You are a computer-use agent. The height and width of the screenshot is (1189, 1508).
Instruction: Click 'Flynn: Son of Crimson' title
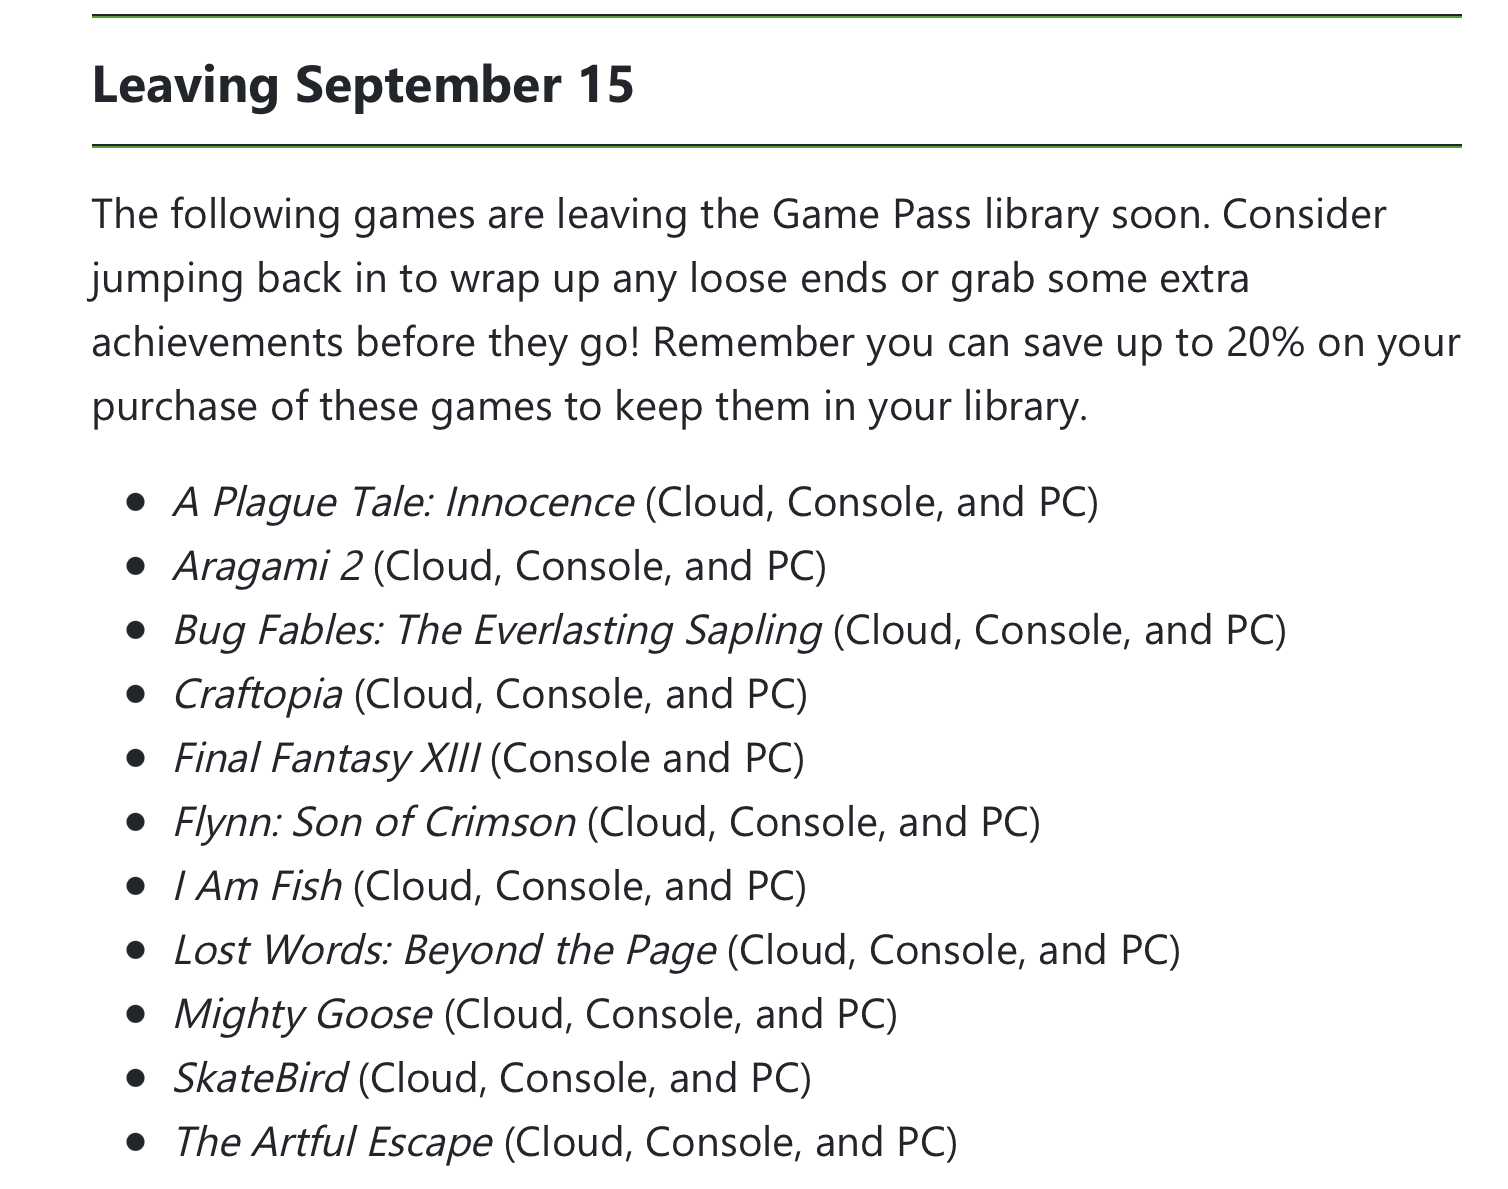(375, 822)
